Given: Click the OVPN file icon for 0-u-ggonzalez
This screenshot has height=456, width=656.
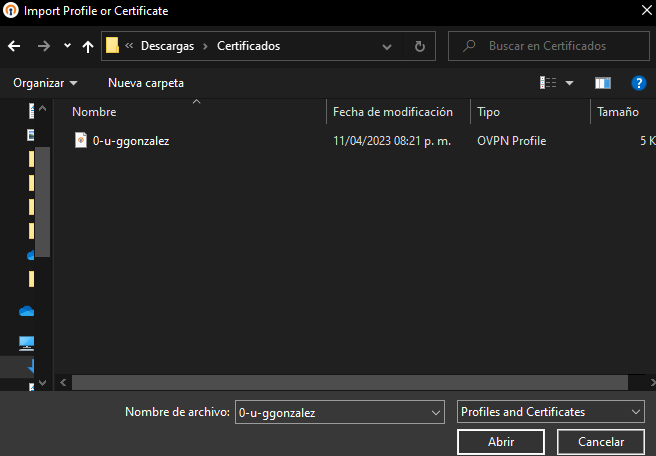Looking at the screenshot, I should 81,140.
